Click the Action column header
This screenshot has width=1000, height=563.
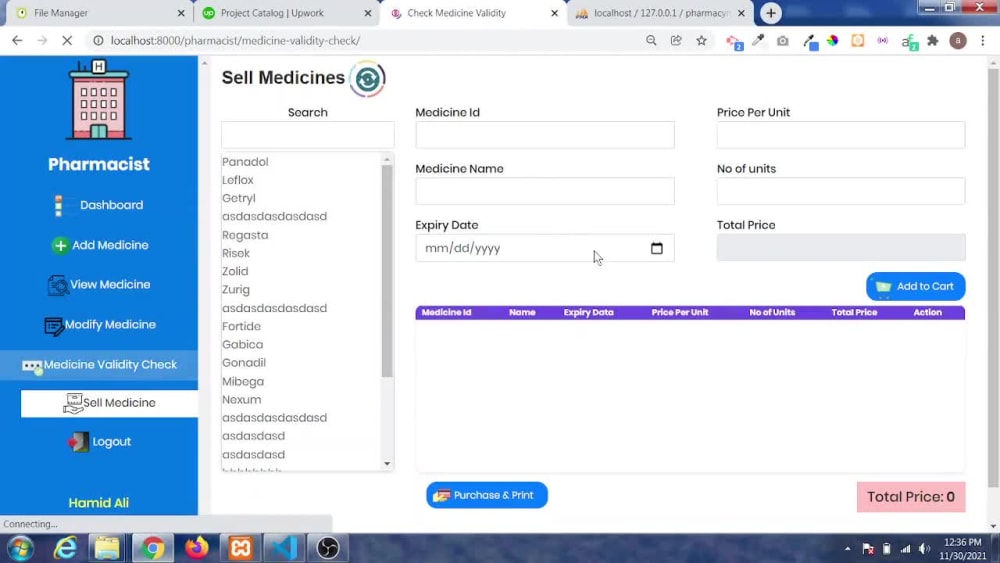tap(927, 312)
